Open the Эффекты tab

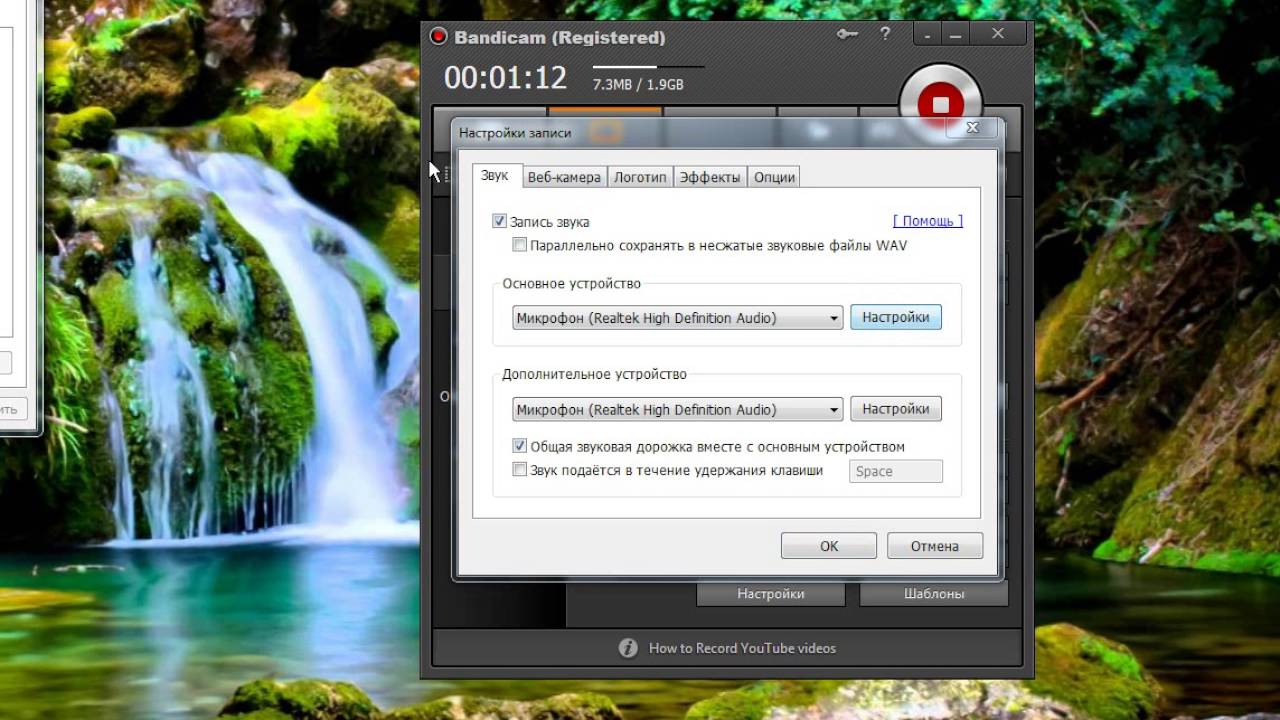[x=710, y=177]
